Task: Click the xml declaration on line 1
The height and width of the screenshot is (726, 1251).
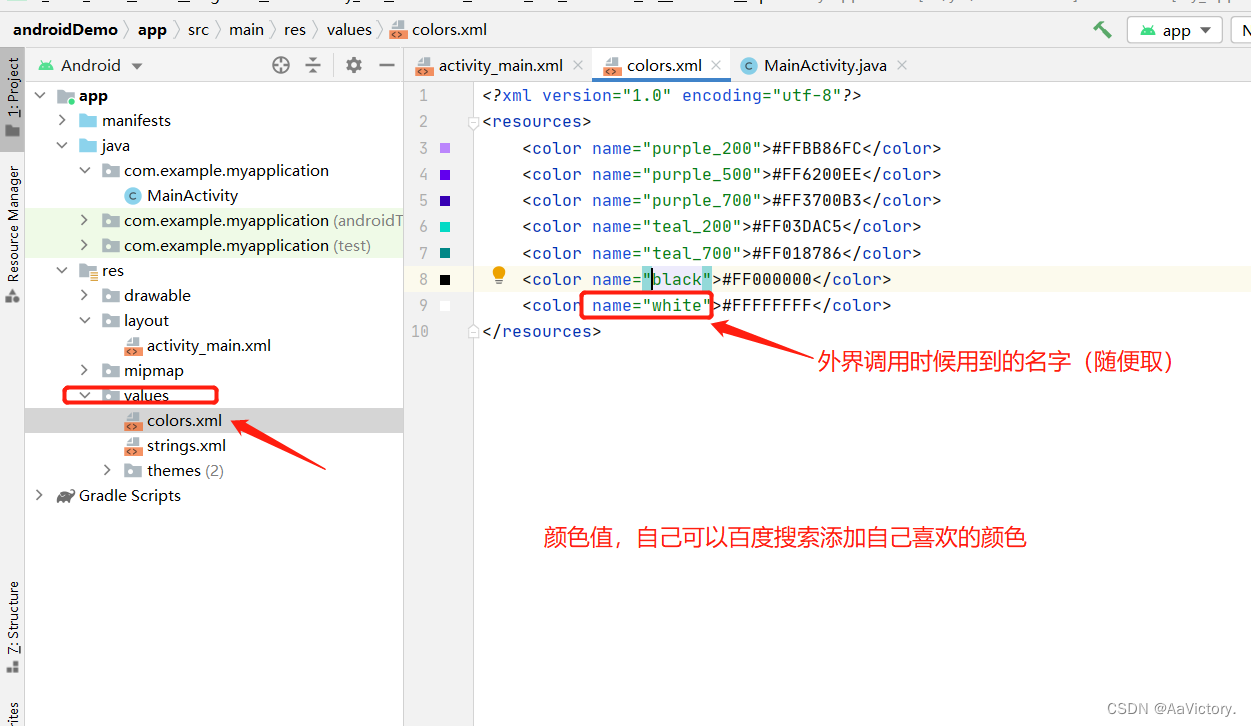Action: [672, 96]
